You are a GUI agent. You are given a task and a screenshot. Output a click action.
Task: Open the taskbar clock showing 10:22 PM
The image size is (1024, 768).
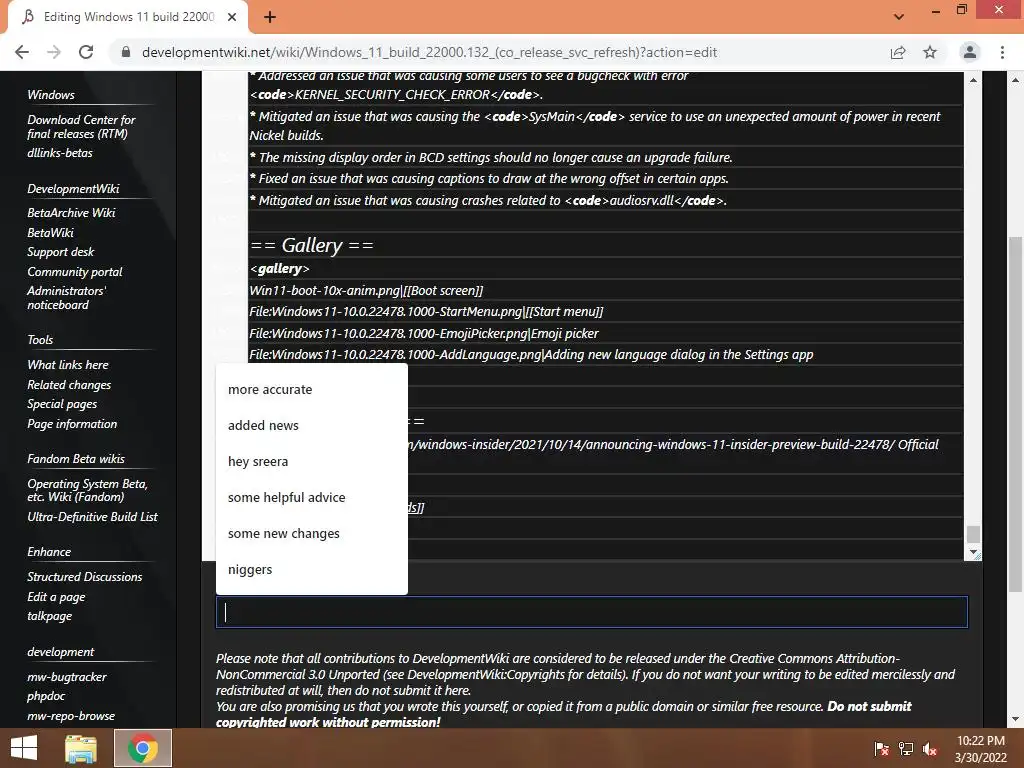pyautogui.click(x=980, y=749)
